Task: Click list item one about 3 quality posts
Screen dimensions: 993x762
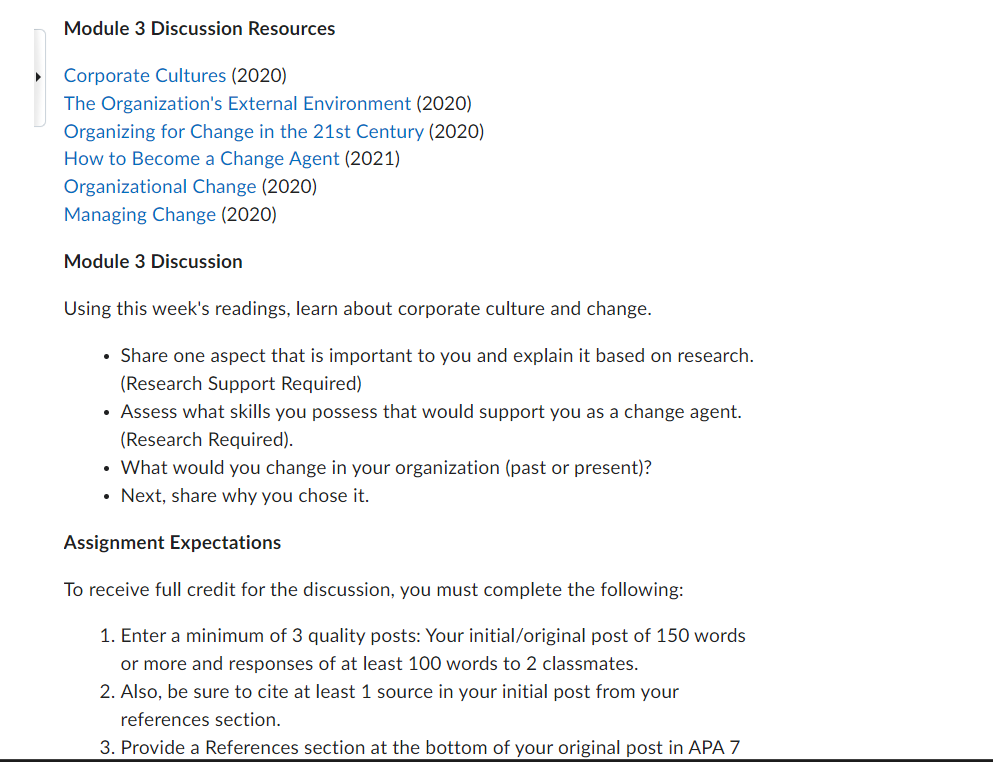Action: (x=433, y=649)
